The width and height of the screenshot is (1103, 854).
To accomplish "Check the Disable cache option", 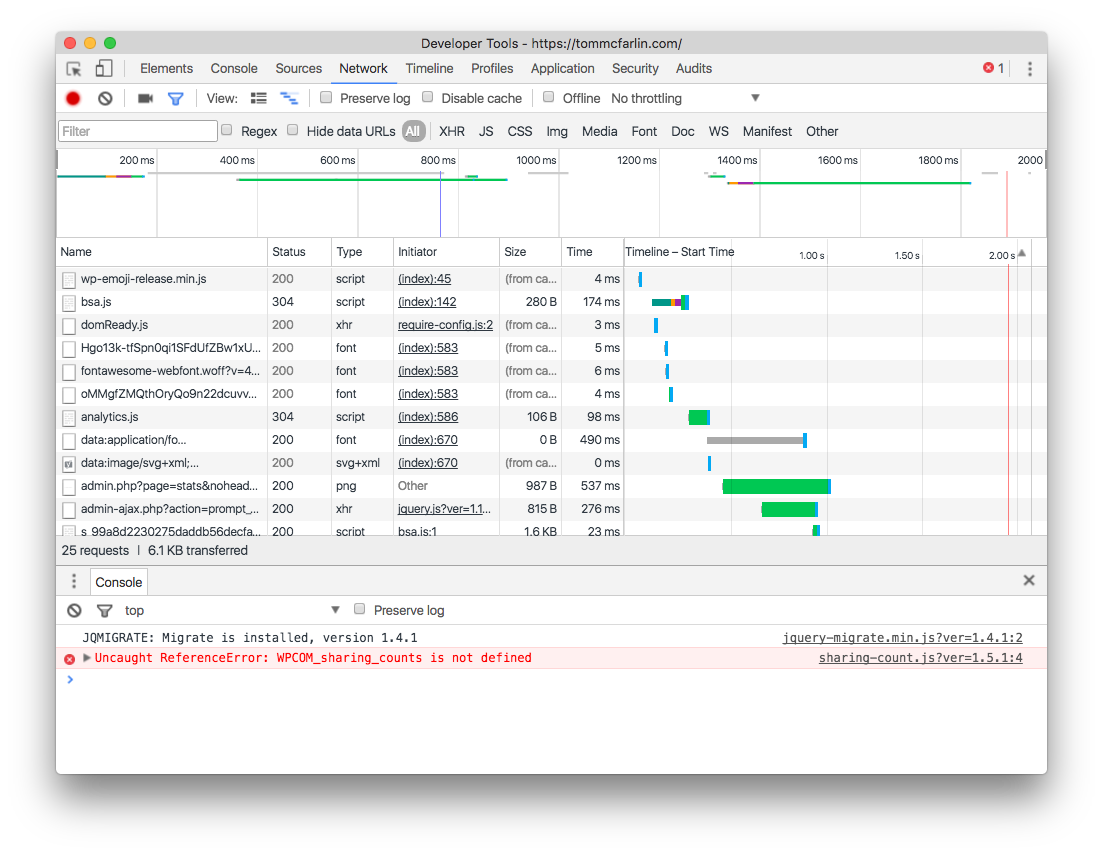I will (x=428, y=98).
